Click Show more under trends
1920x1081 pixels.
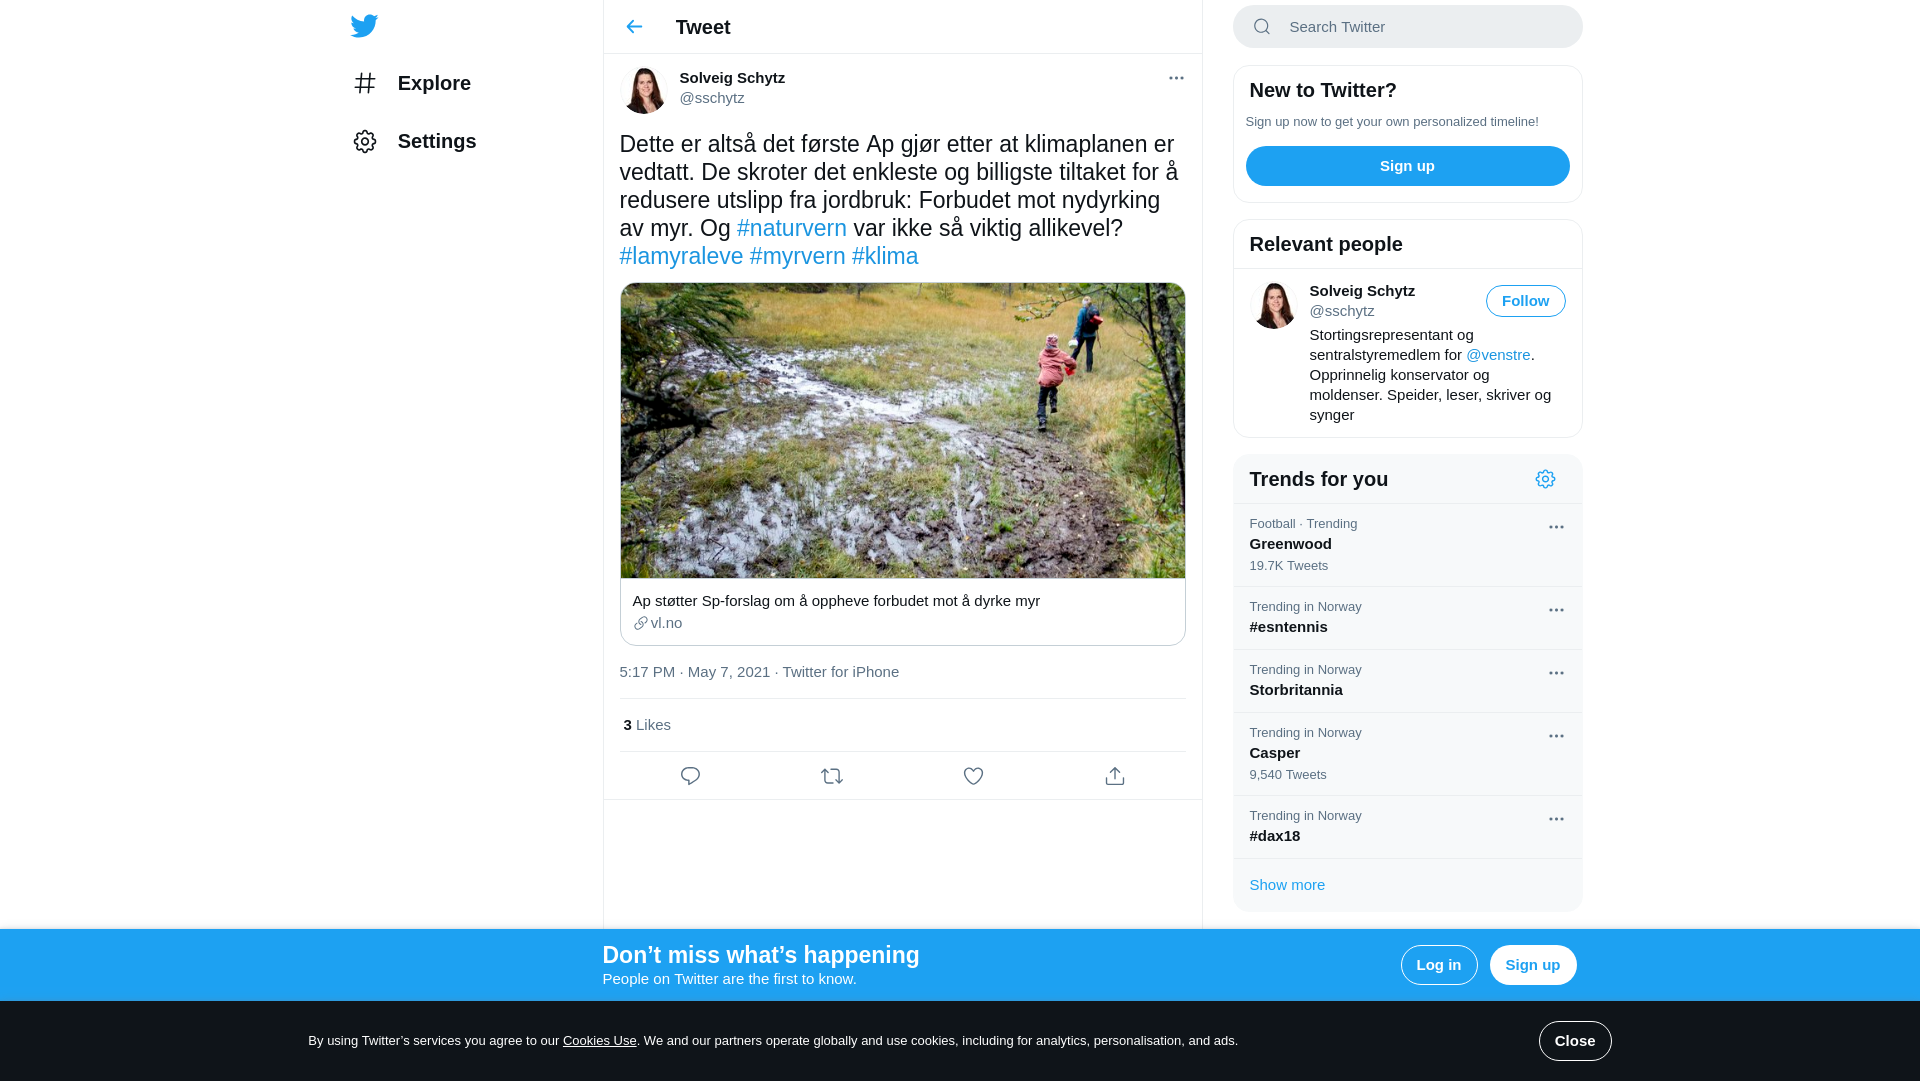coord(1287,885)
